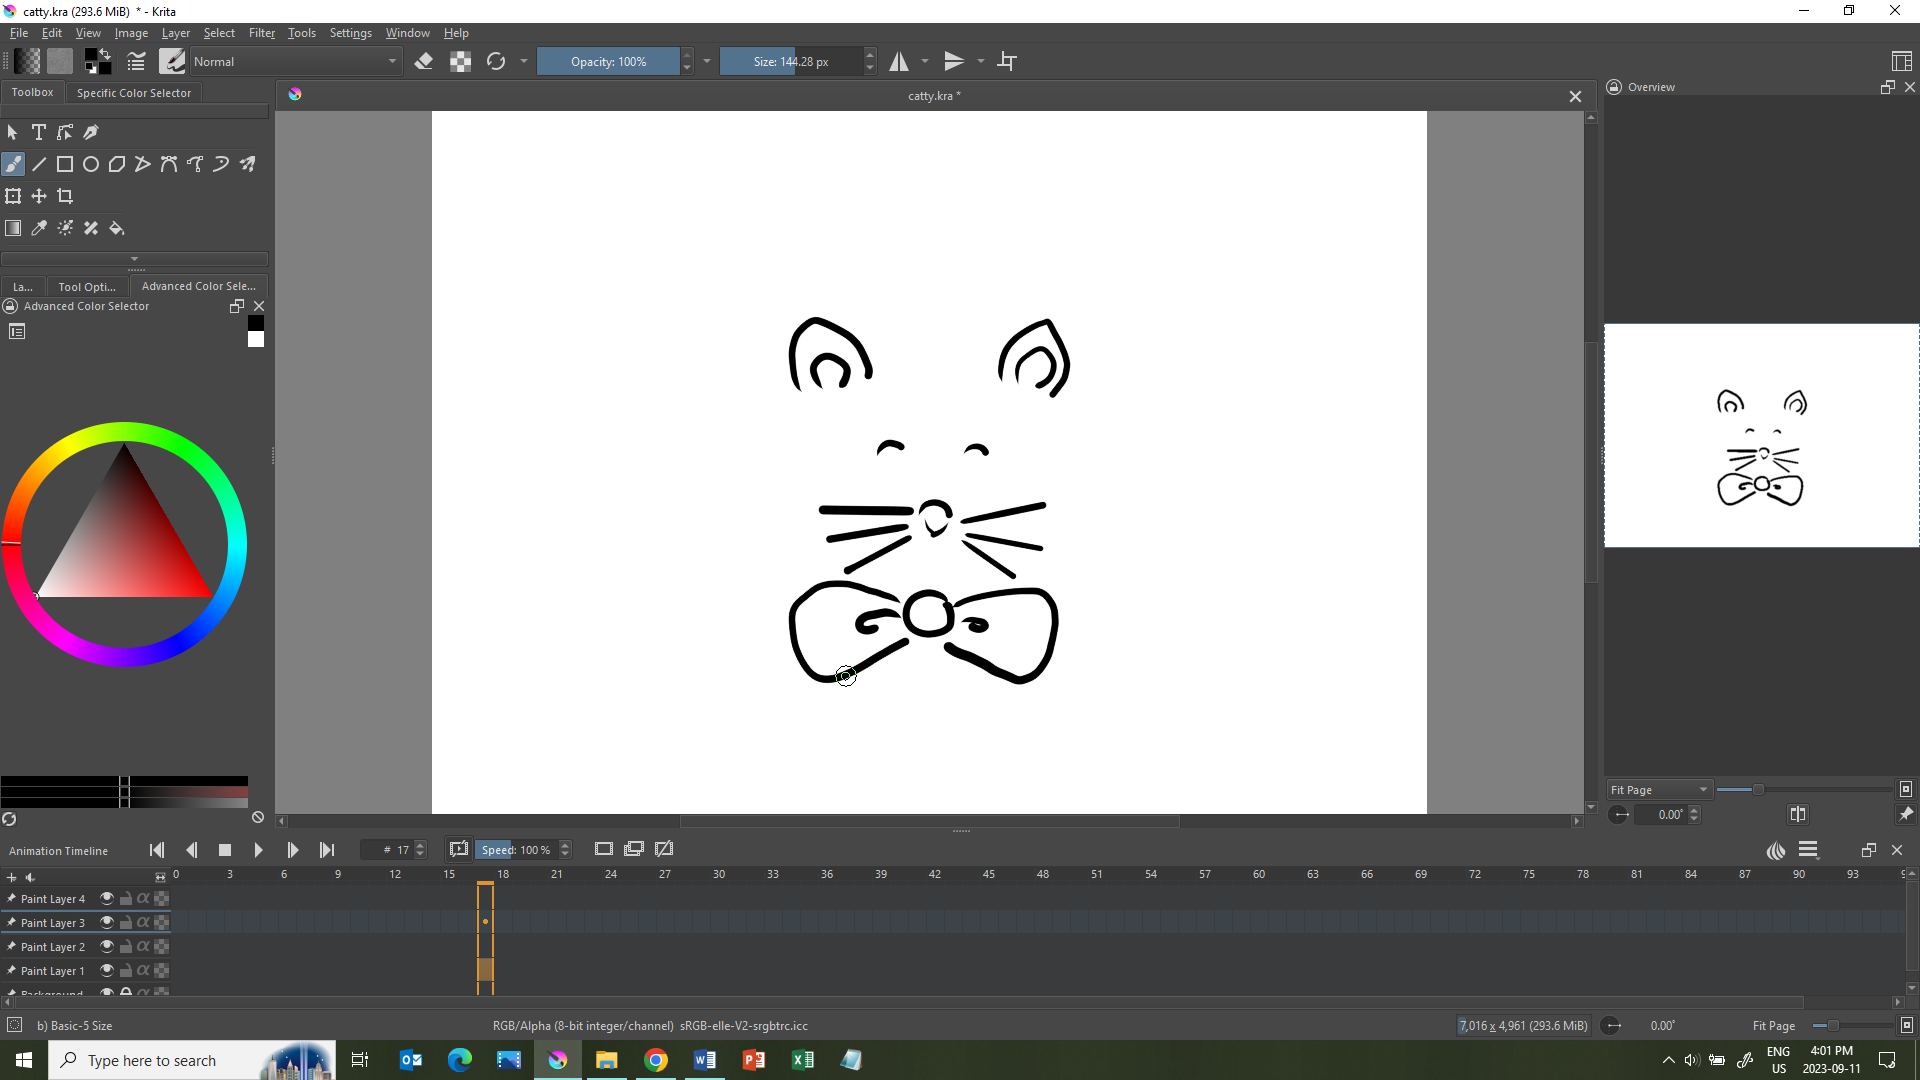Viewport: 1920px width, 1080px height.
Task: Expand the toolbox panel splitter arrow
Action: tap(135, 259)
